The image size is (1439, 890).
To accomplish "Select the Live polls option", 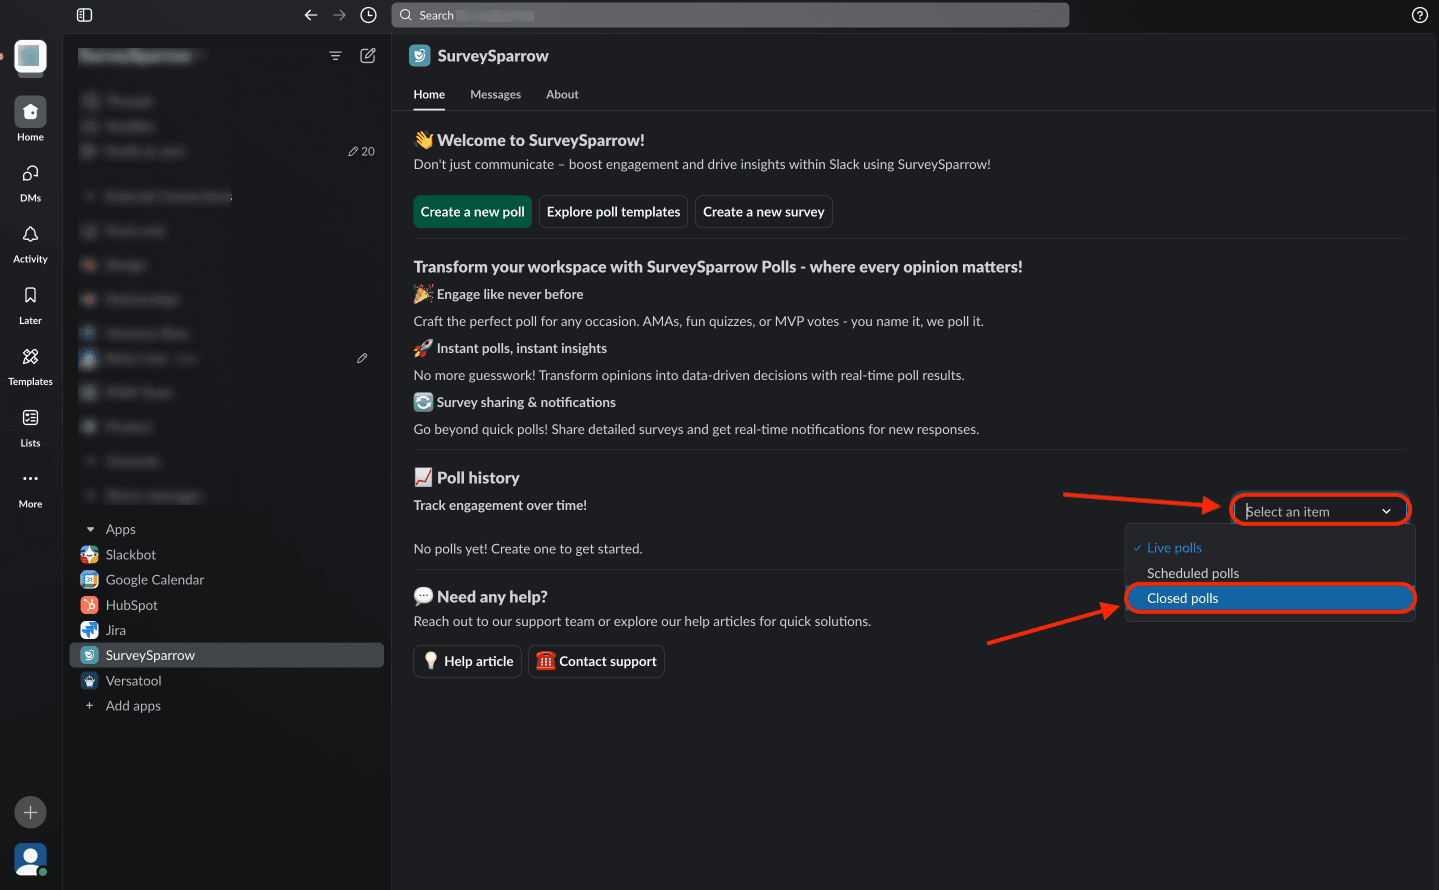I will [1174, 548].
